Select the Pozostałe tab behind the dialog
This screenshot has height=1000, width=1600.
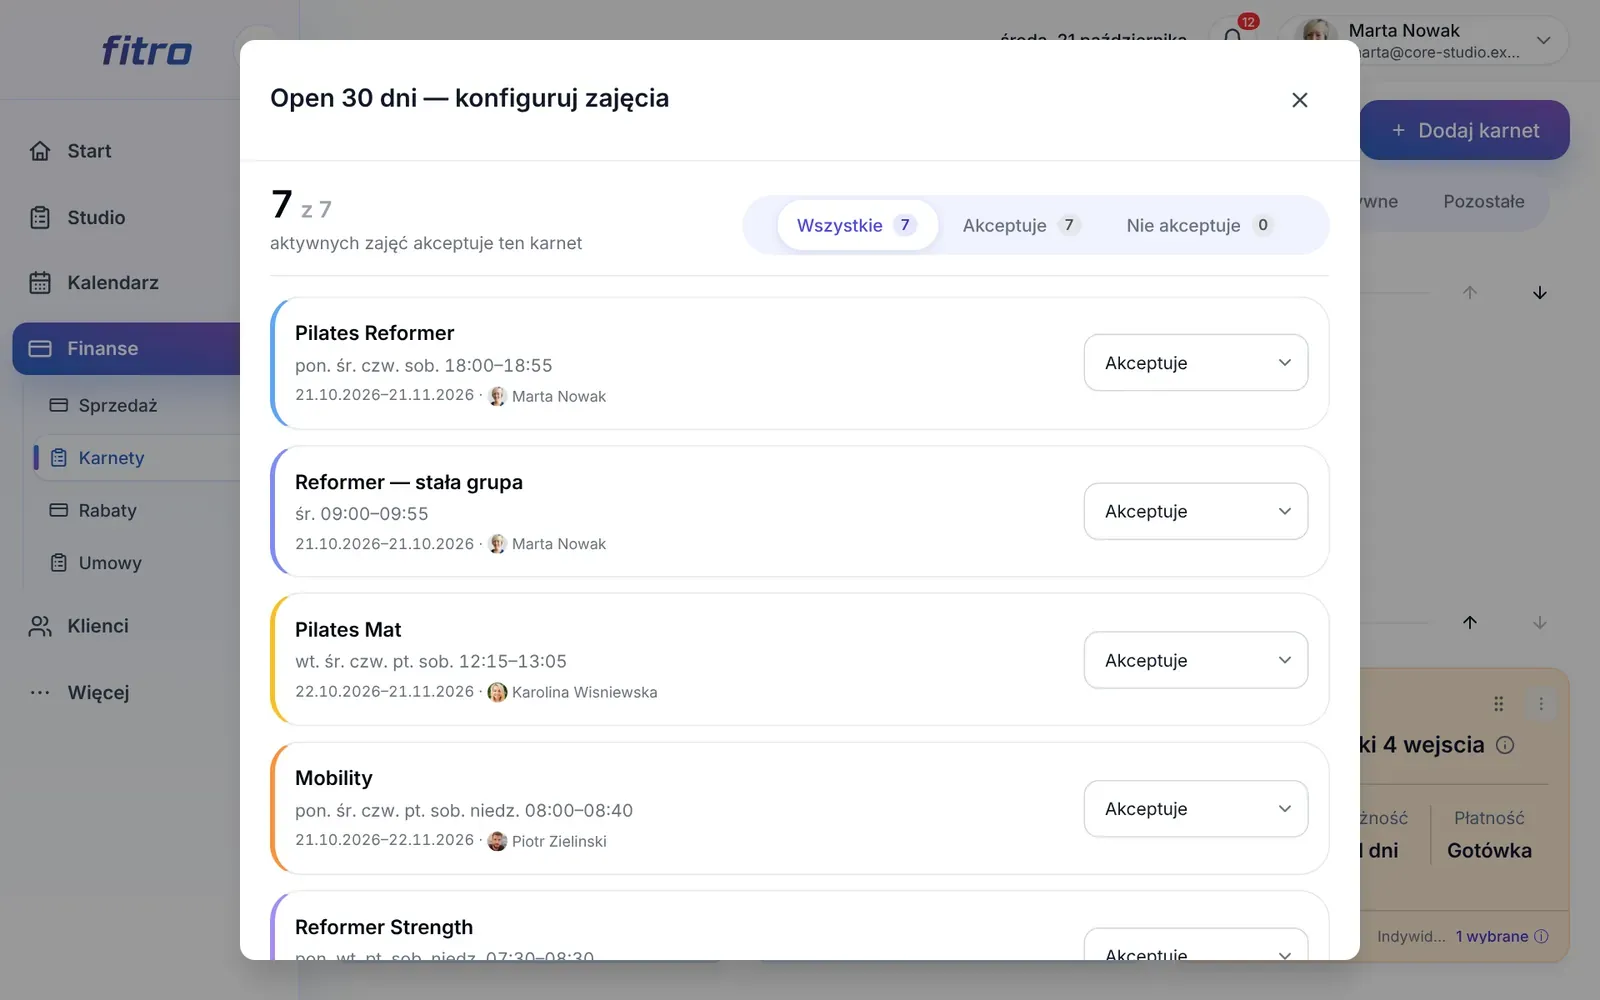1484,201
